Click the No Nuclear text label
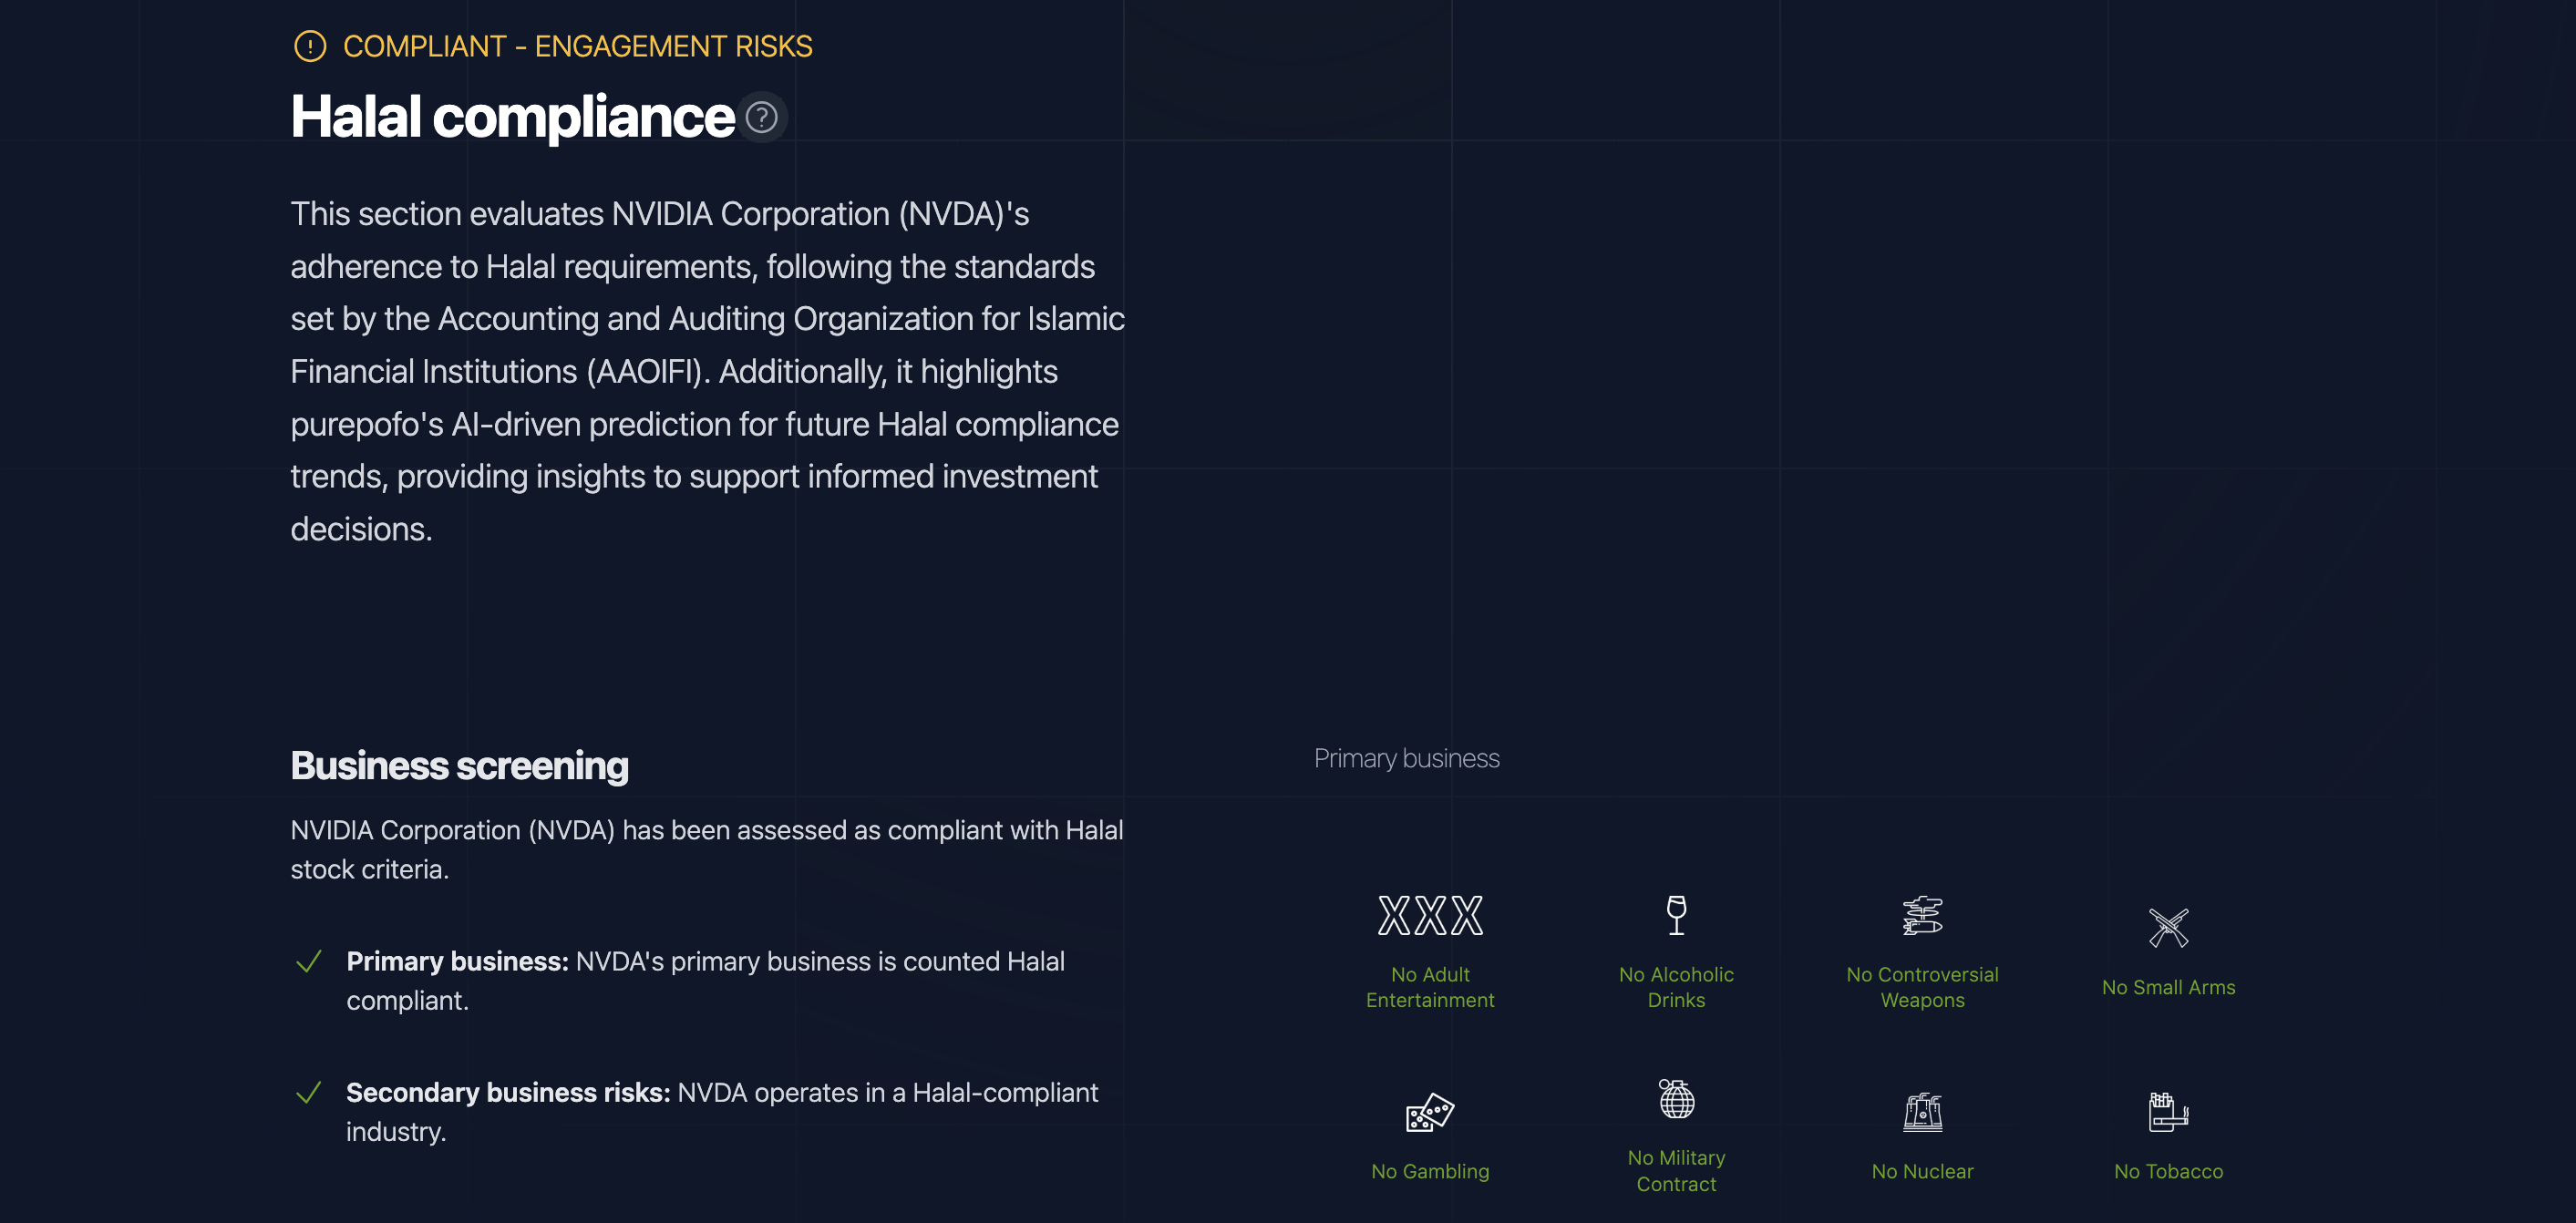The image size is (2576, 1223). [1922, 1171]
